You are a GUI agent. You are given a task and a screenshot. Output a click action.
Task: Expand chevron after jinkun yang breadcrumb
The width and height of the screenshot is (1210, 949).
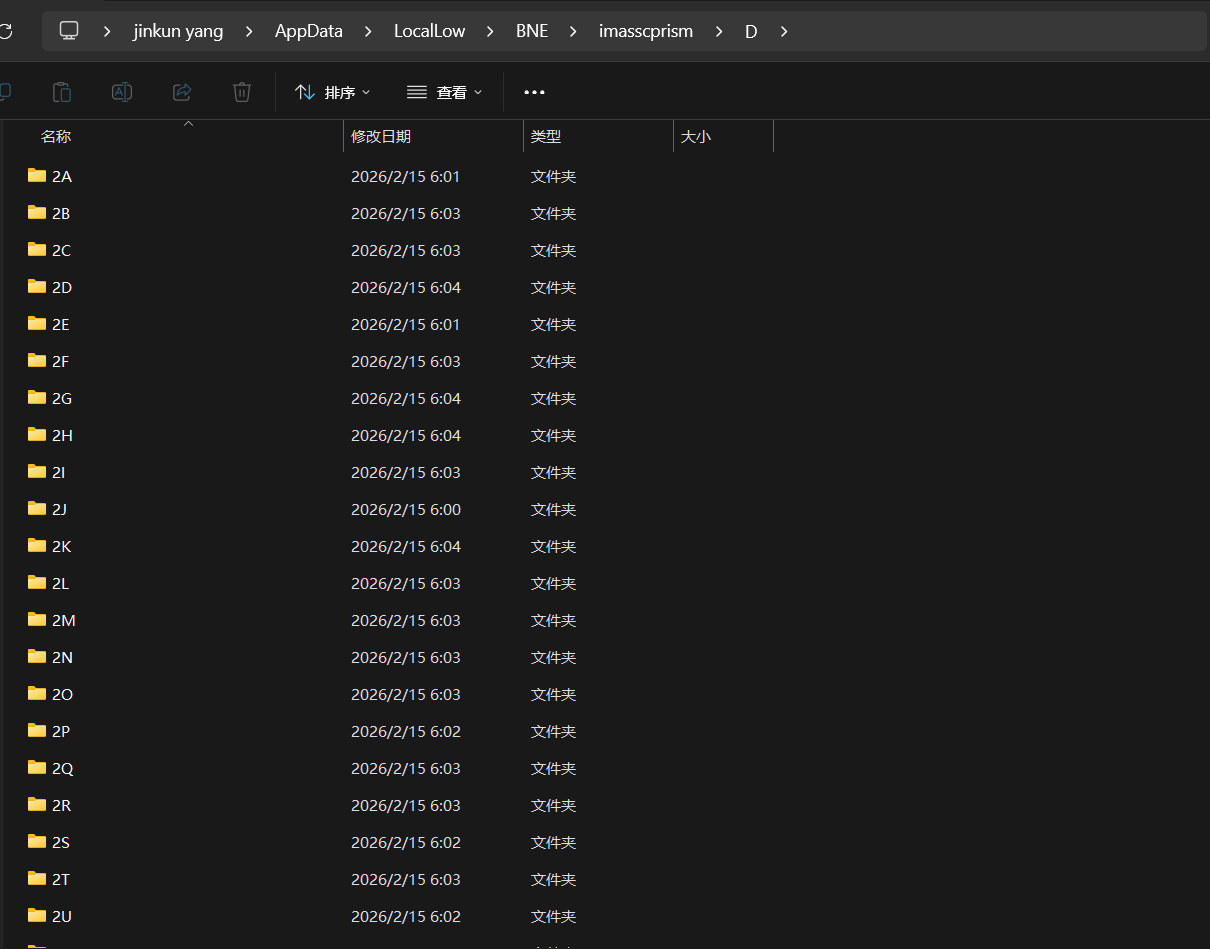pos(249,31)
